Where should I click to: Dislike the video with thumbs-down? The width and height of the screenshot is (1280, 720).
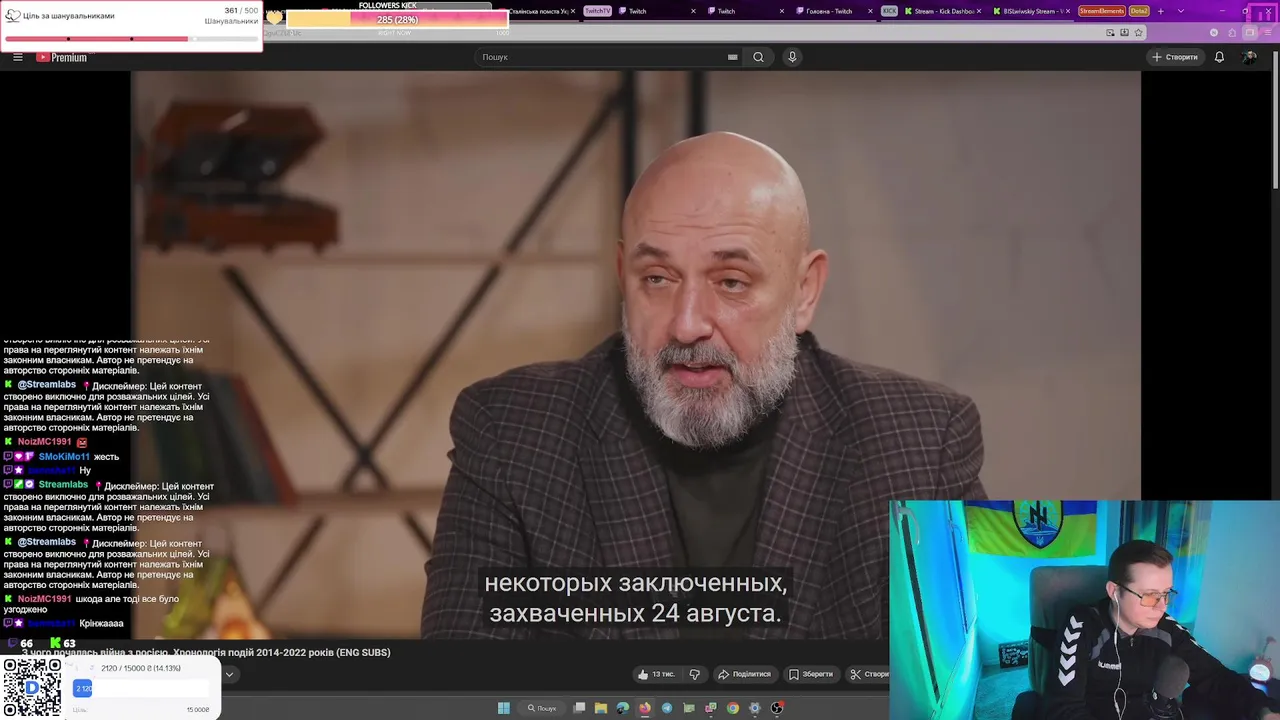pyautogui.click(x=695, y=674)
